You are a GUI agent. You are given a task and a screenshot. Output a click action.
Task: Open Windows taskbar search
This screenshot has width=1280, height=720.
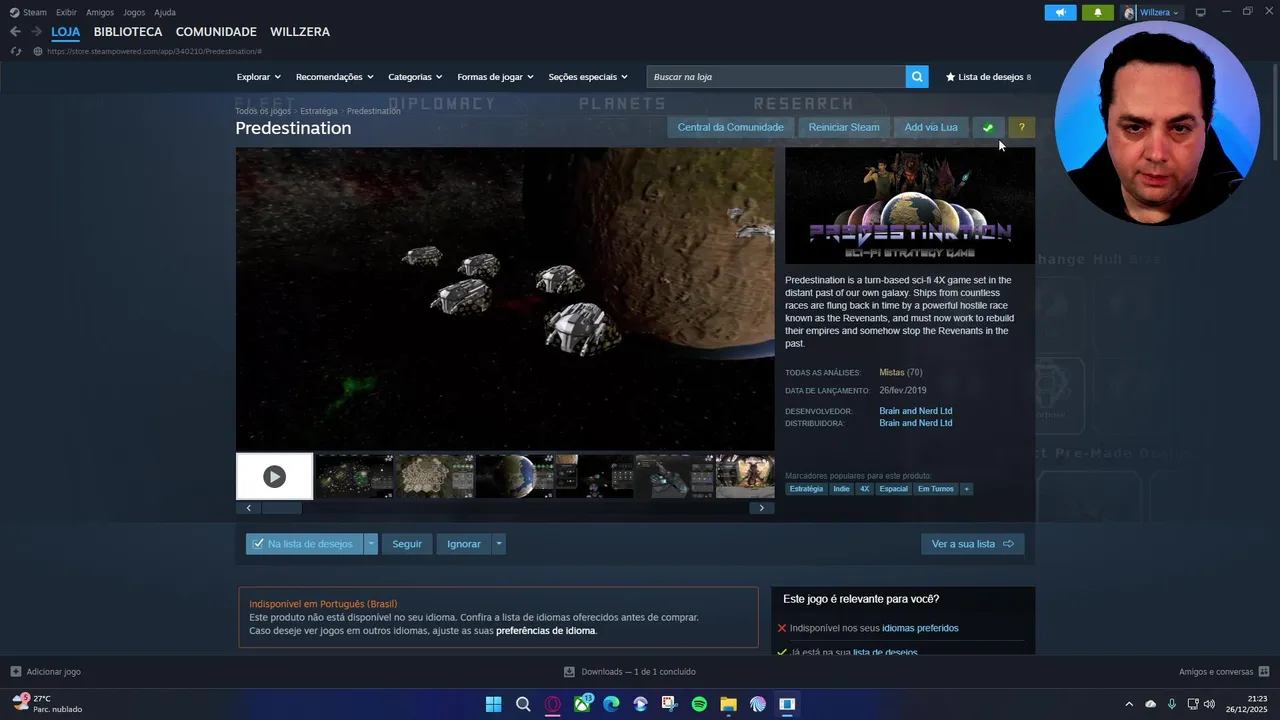click(x=523, y=704)
